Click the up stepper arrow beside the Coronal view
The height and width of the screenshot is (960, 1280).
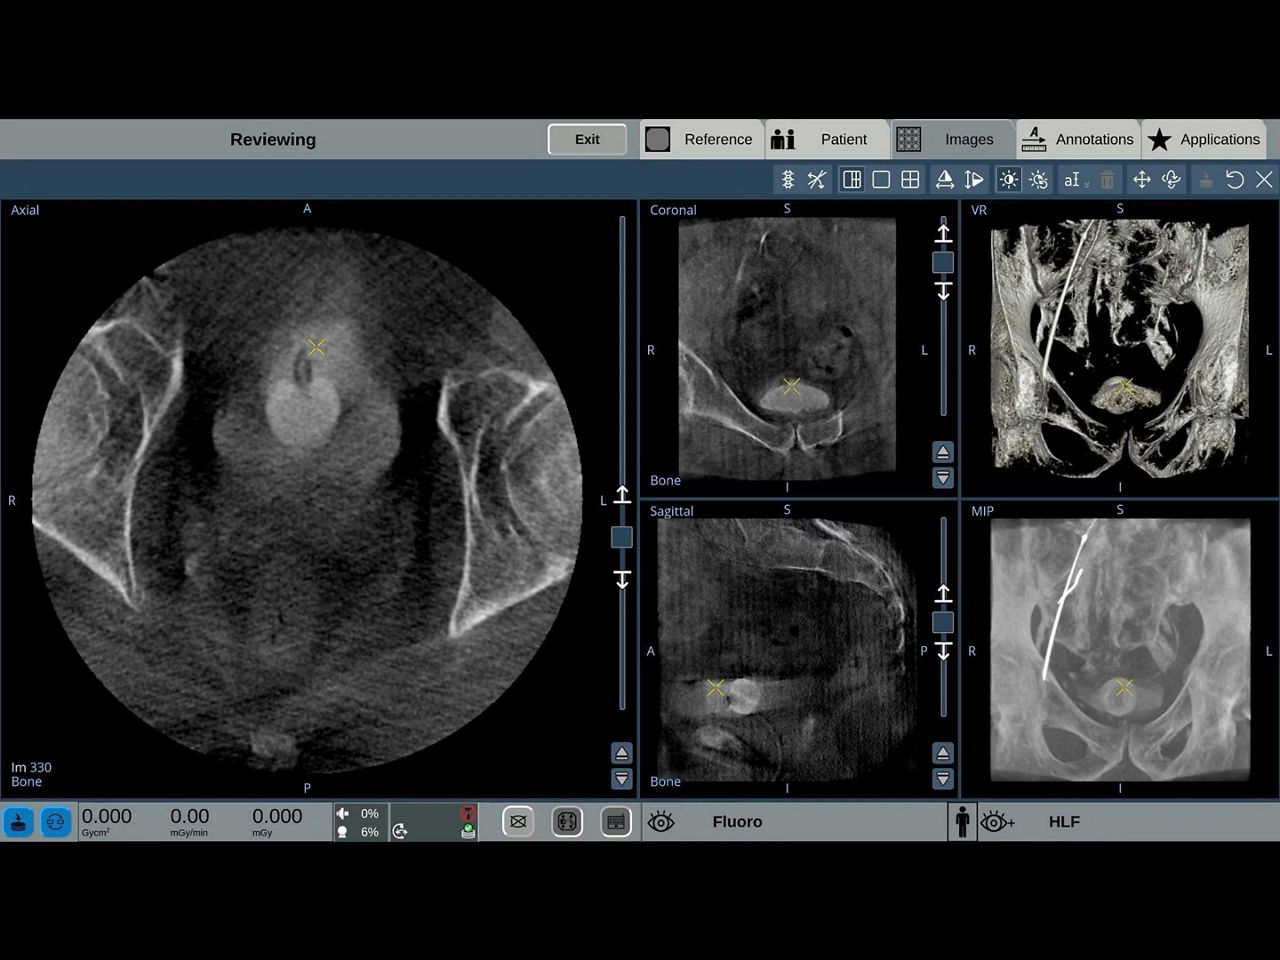[x=943, y=233]
